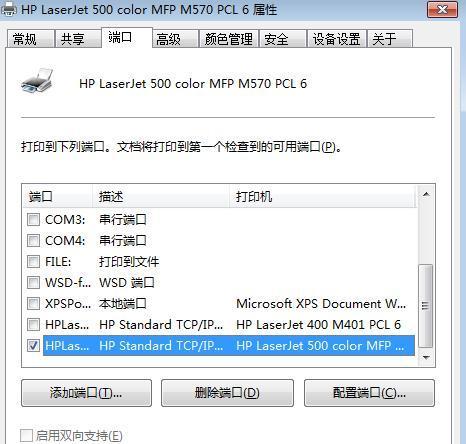The image size is (466, 444).
Task: Uncheck the selected HP LaserJet 500 port
Action: click(x=33, y=345)
